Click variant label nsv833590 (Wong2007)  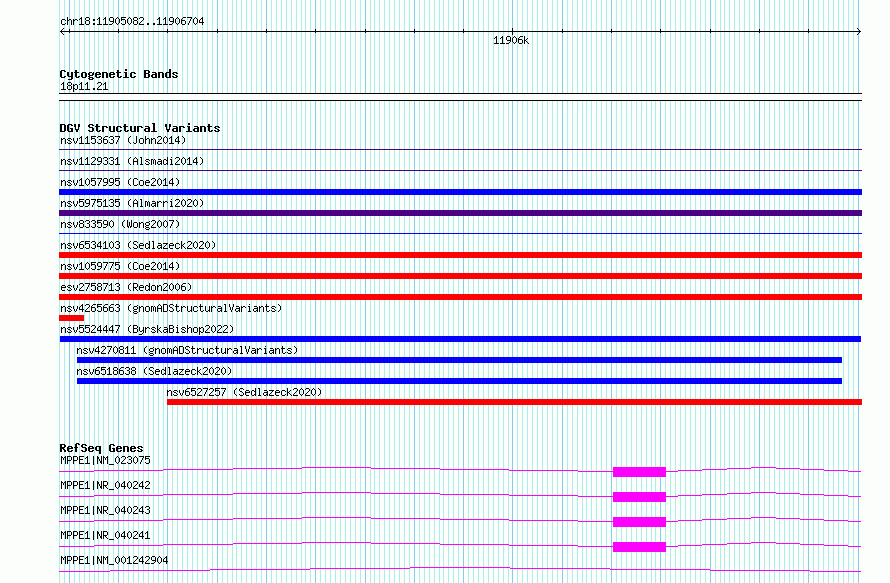click(x=120, y=224)
